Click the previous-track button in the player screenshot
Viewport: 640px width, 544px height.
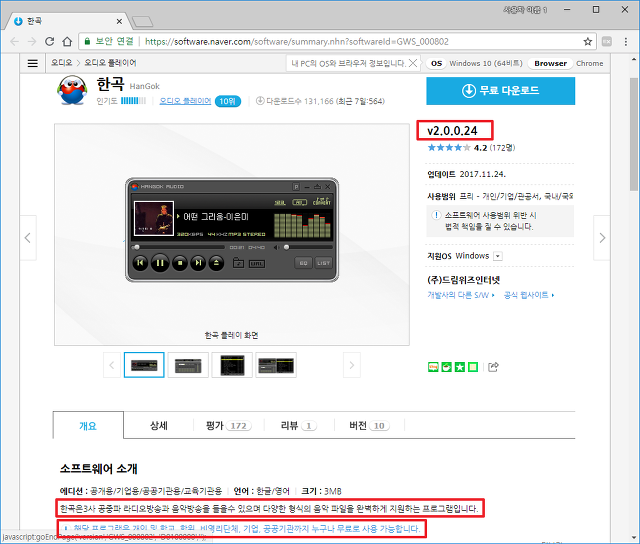coord(140,263)
